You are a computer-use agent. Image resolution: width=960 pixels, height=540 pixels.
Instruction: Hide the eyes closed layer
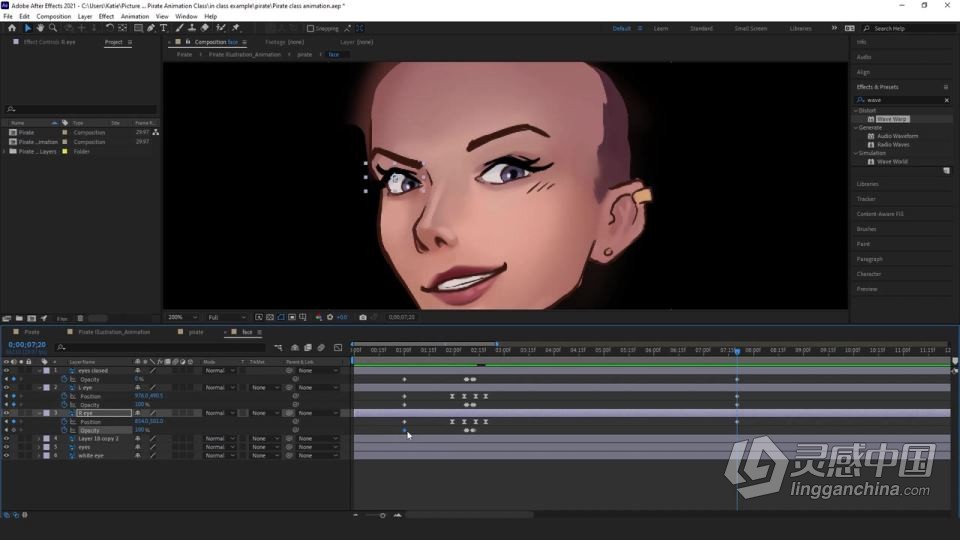click(6, 370)
